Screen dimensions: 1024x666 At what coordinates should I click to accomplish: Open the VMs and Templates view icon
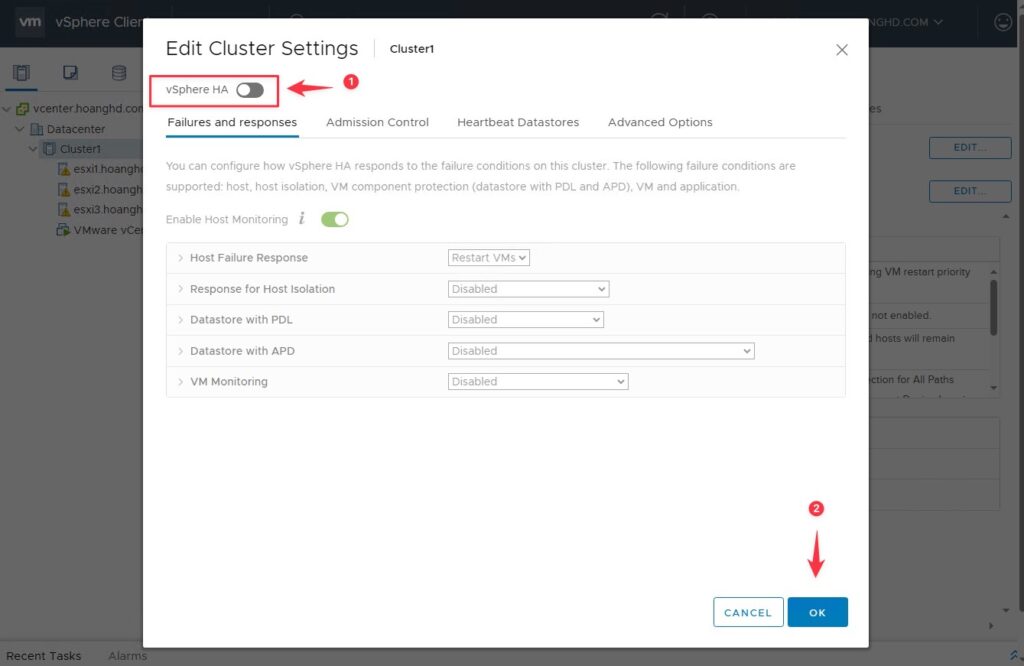[x=71, y=72]
